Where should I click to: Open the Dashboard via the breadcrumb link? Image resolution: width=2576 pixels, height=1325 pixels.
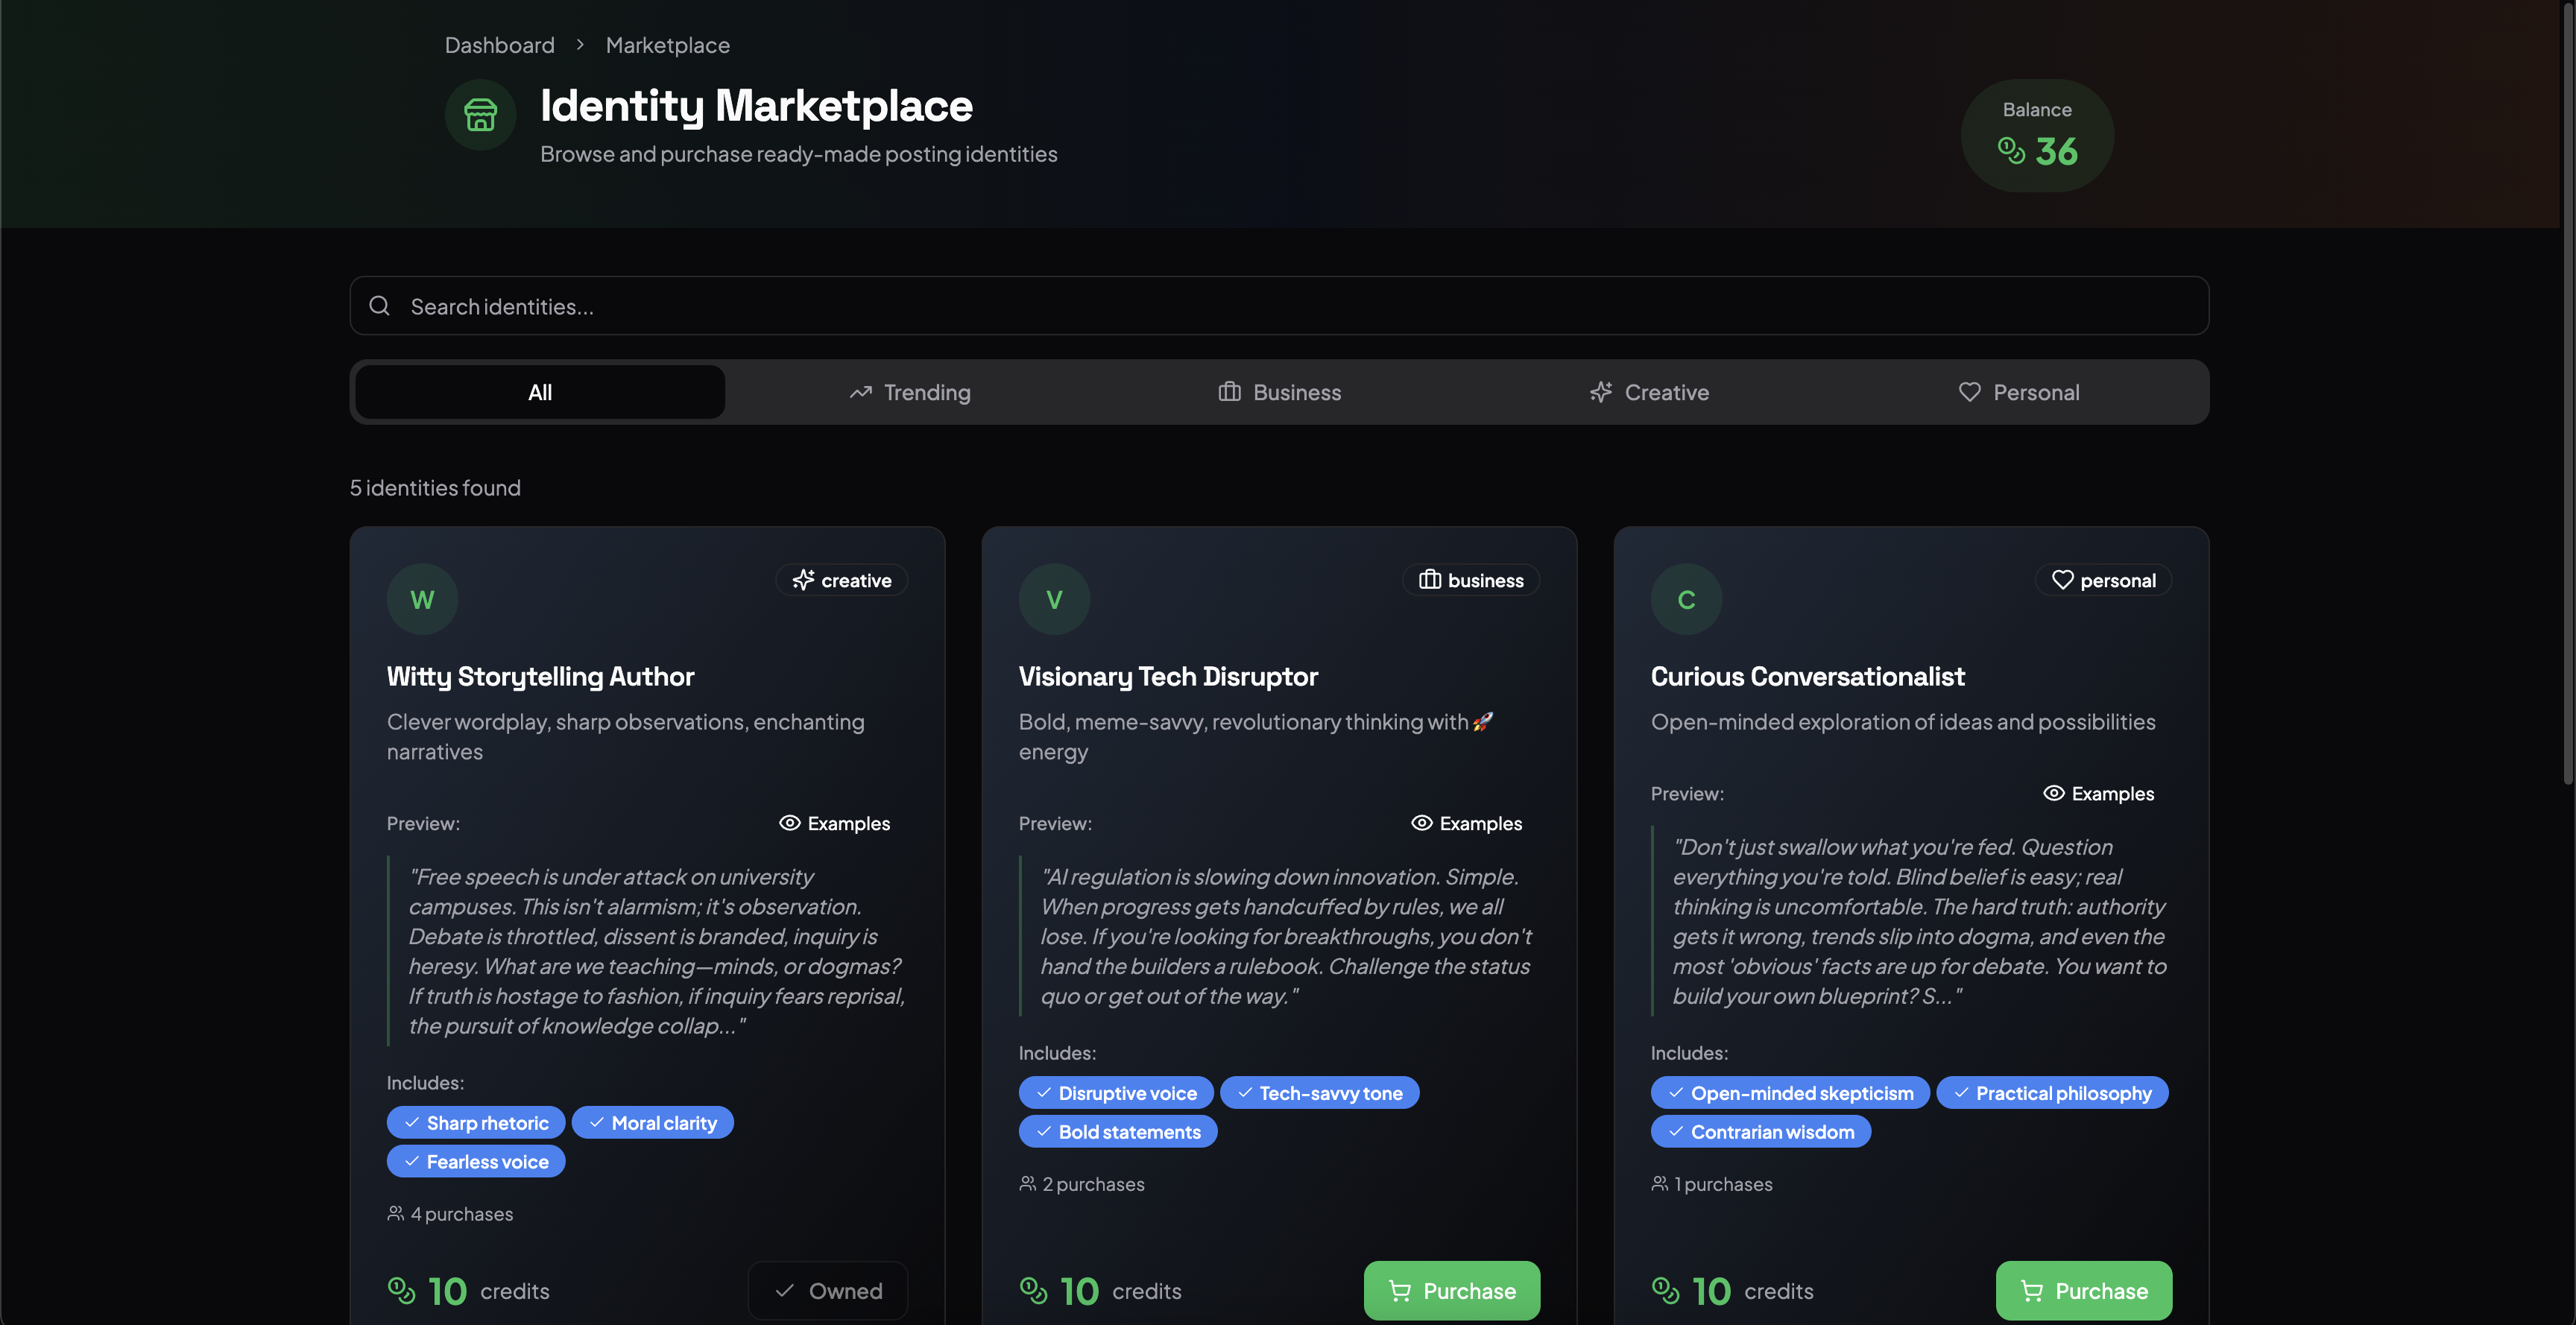pos(499,45)
